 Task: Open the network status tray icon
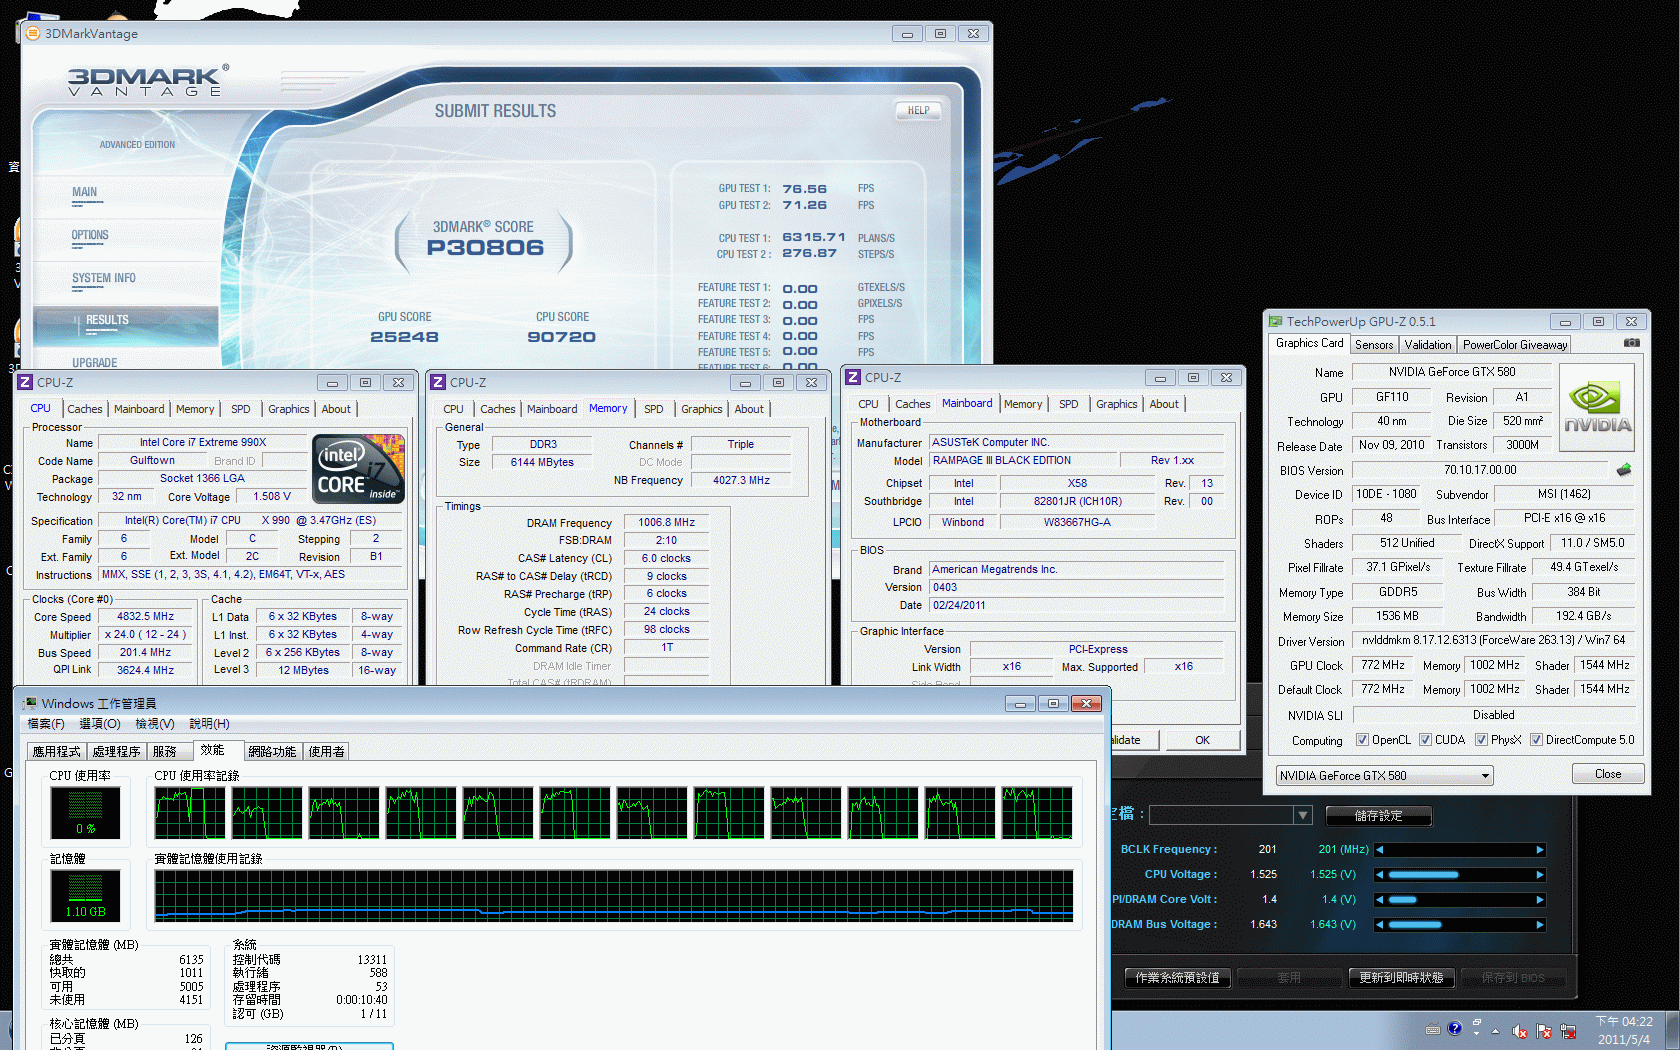(1568, 1031)
